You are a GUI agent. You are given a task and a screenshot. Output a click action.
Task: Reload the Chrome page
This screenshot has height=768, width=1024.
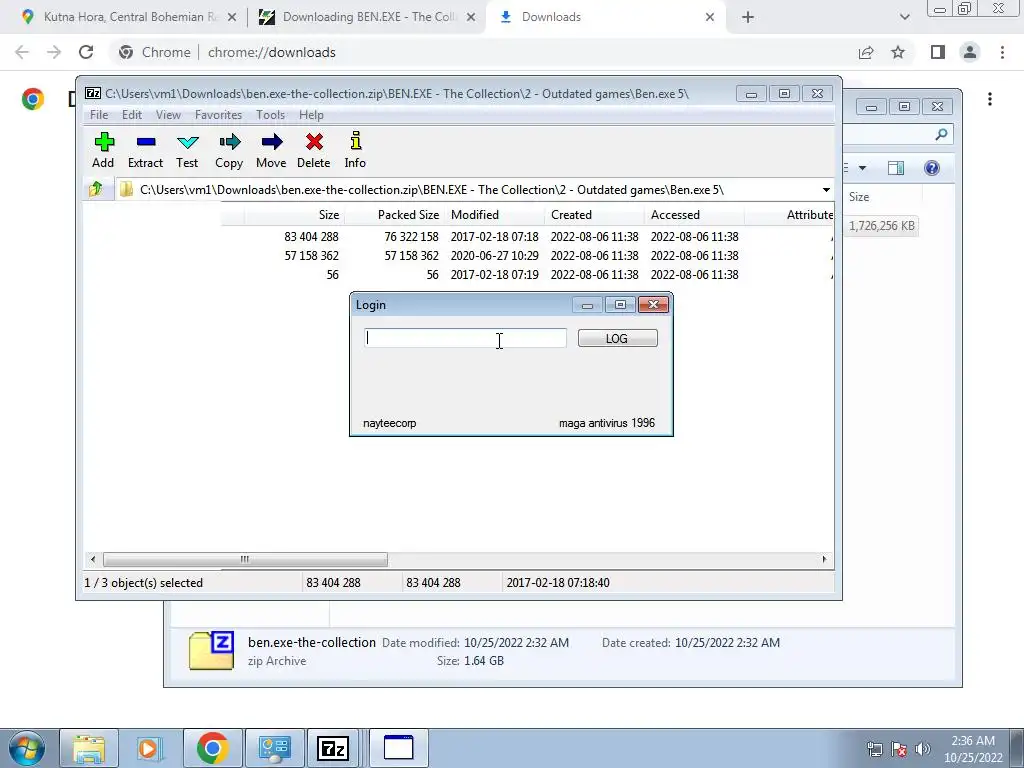click(86, 52)
